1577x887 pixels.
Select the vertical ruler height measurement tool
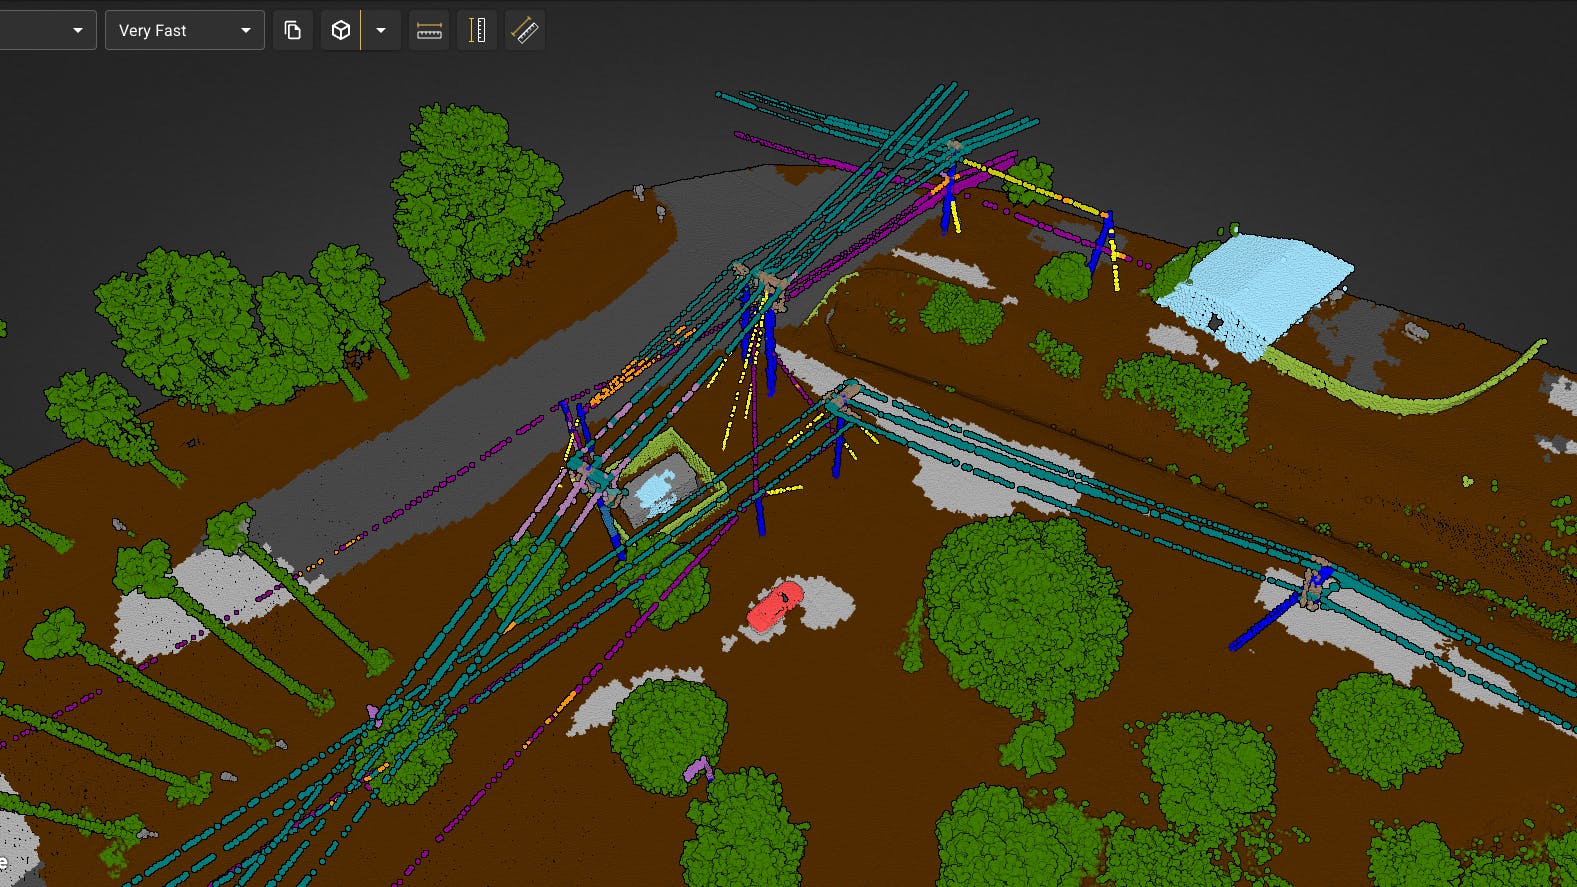pyautogui.click(x=477, y=30)
